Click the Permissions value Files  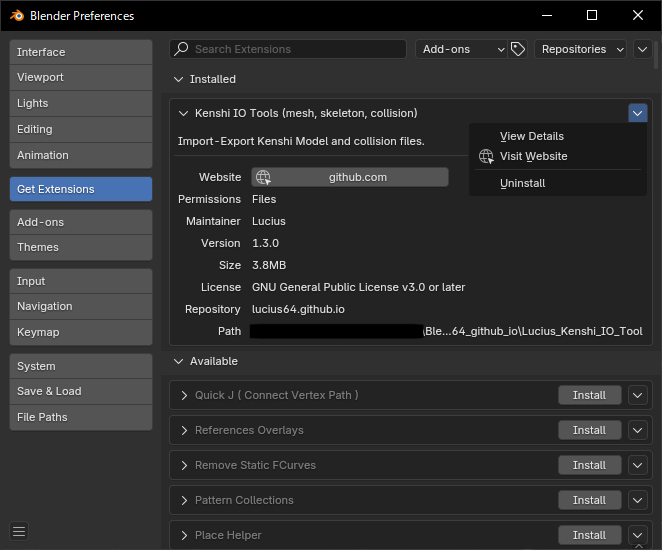pos(264,199)
